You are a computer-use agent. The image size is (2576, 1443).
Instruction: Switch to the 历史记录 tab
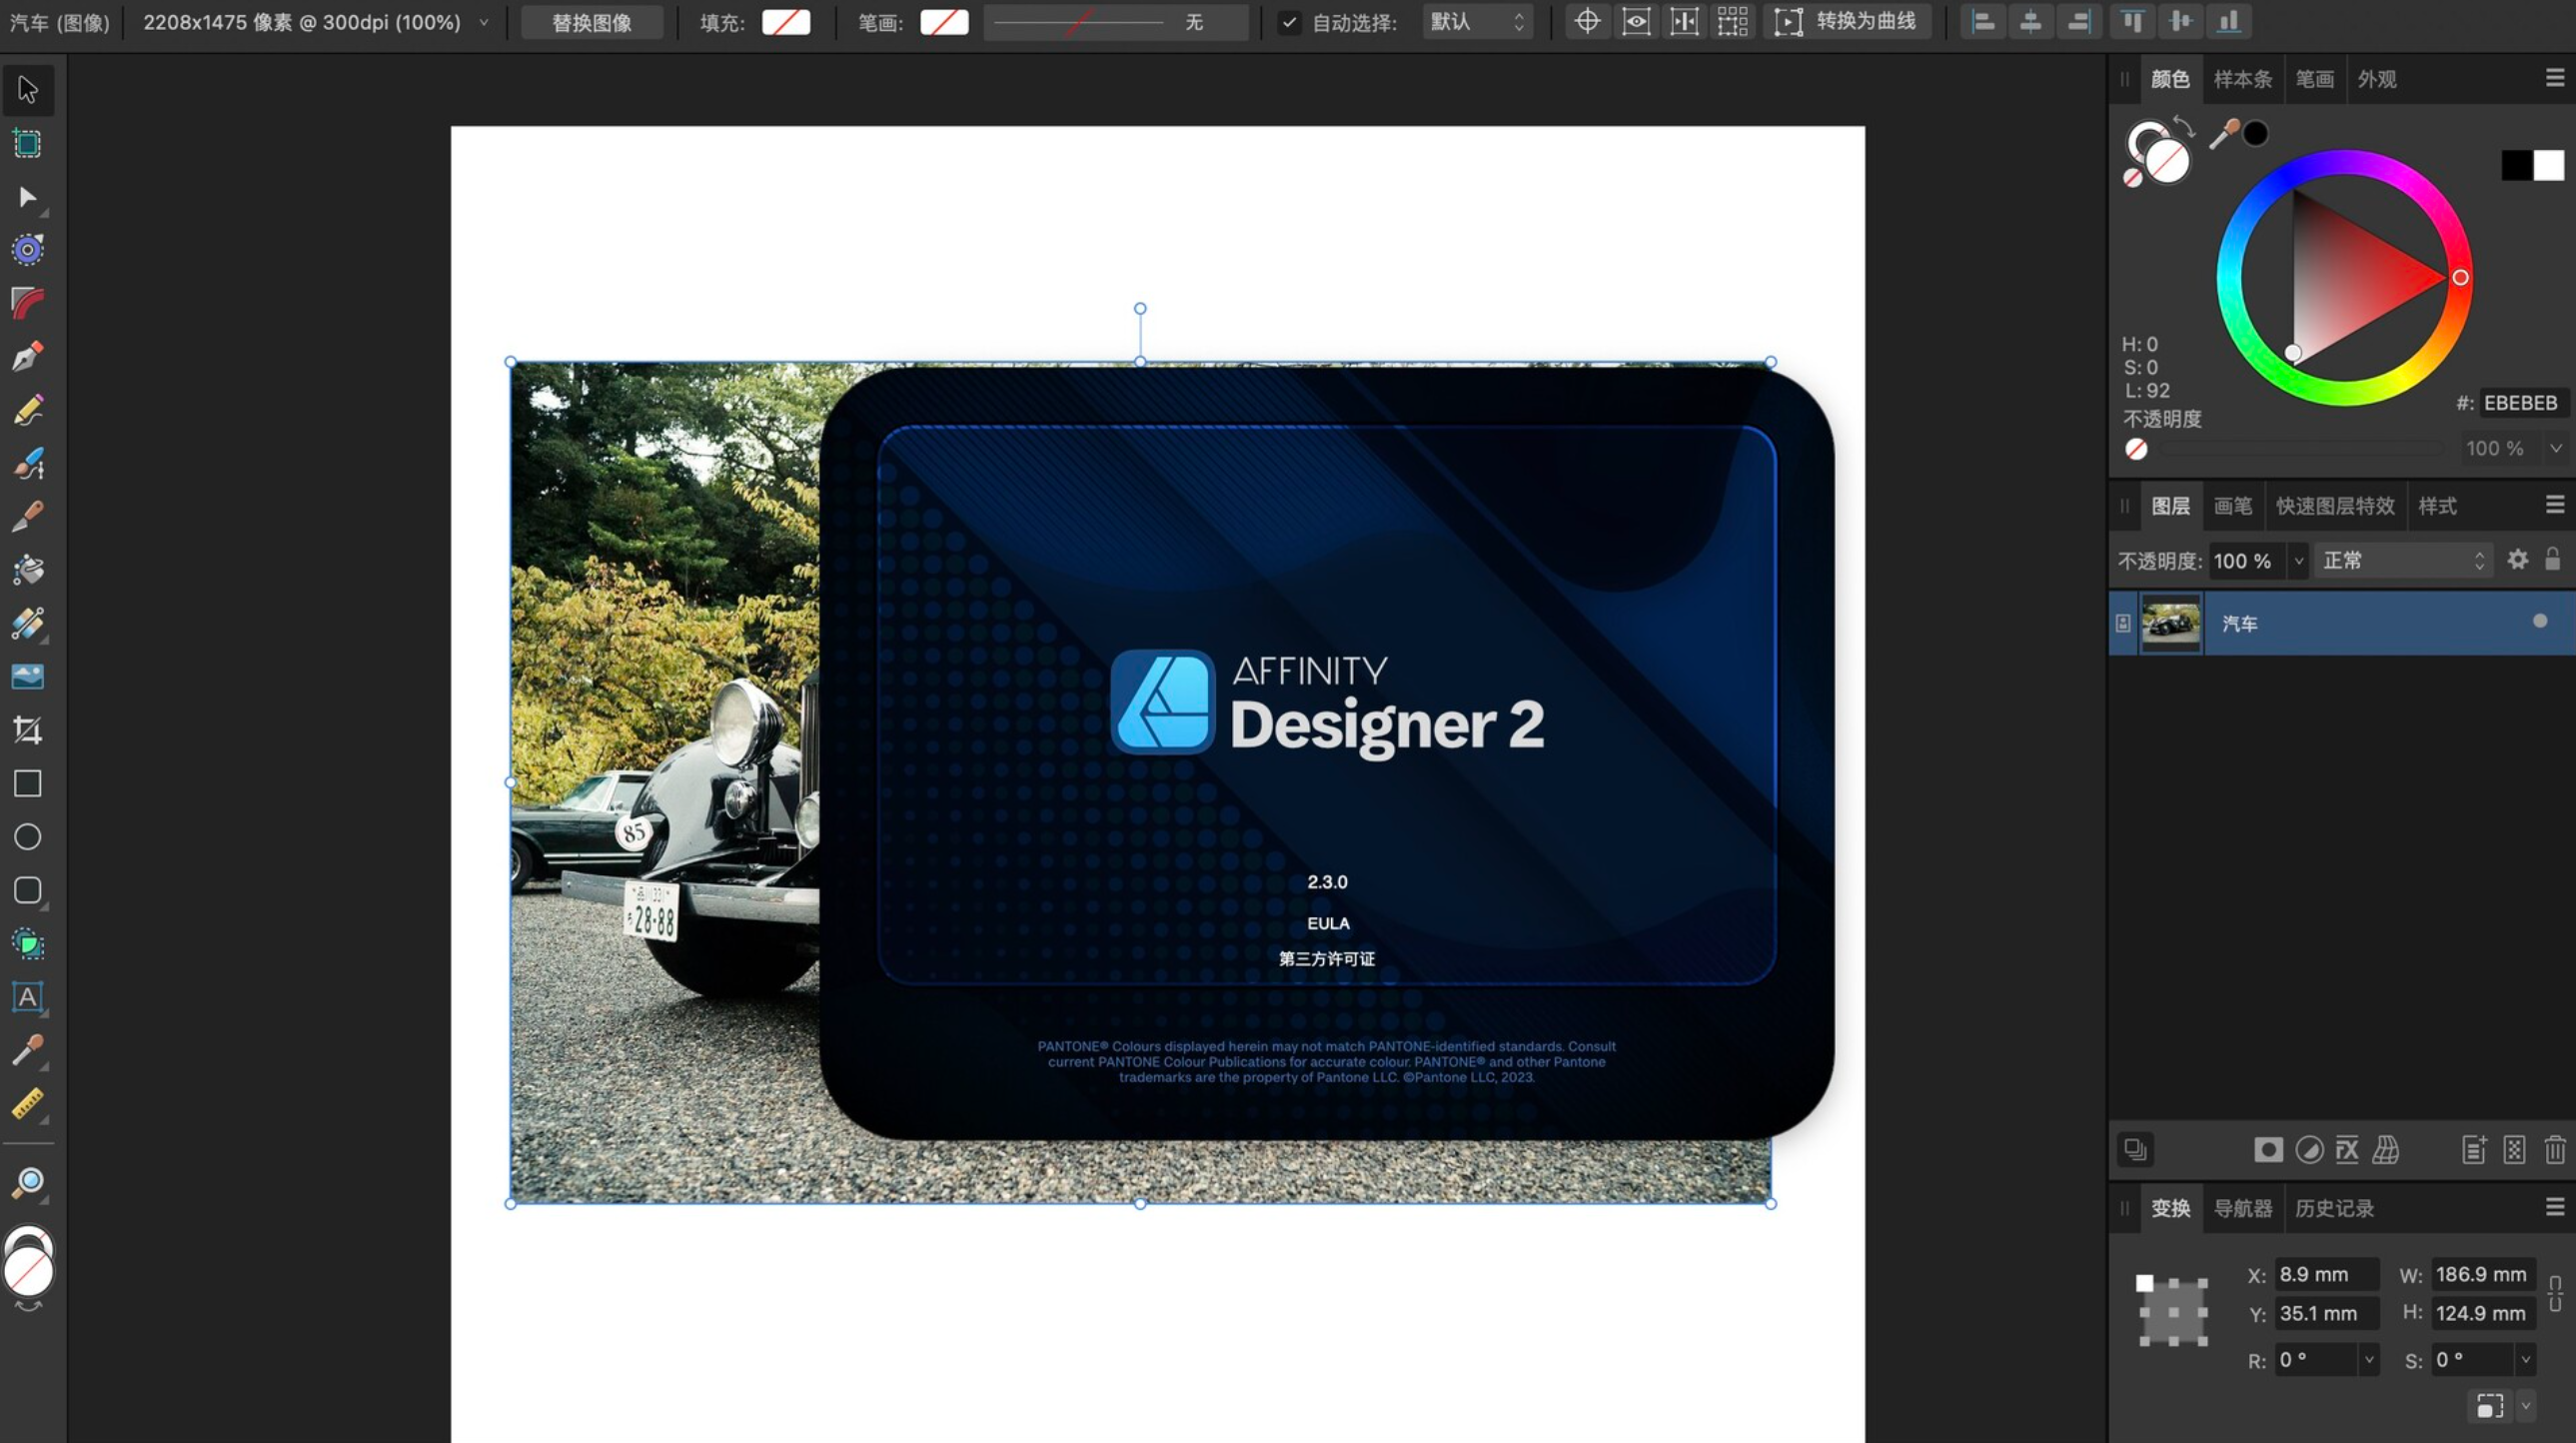pyautogui.click(x=2335, y=1208)
